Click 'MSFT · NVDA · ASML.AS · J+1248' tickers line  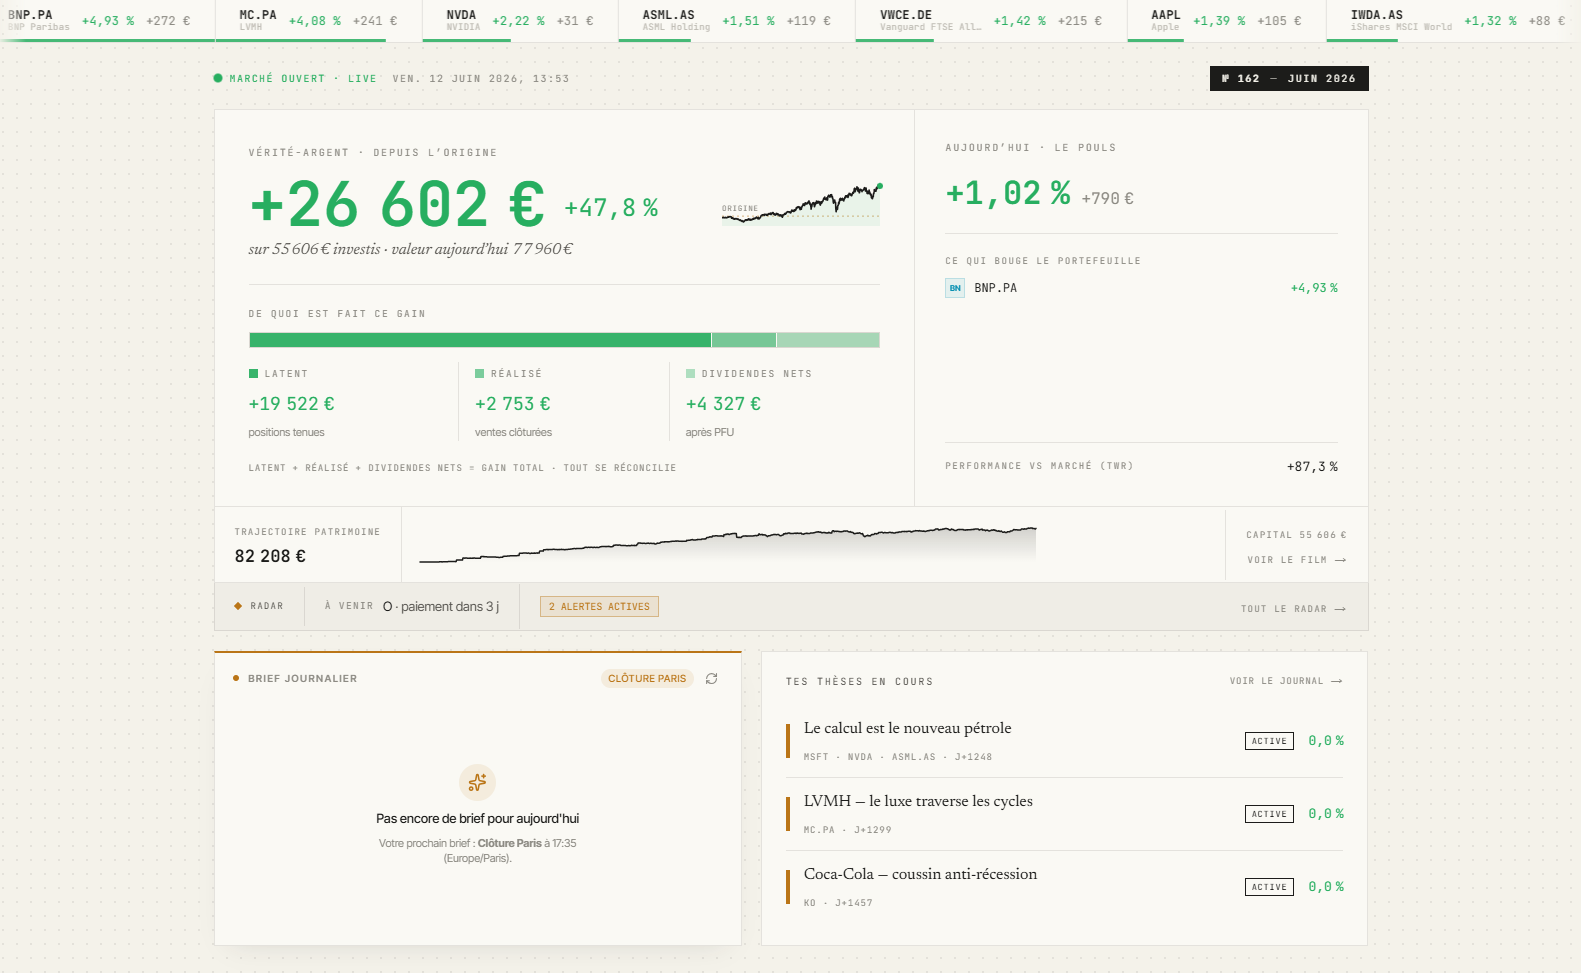(898, 757)
